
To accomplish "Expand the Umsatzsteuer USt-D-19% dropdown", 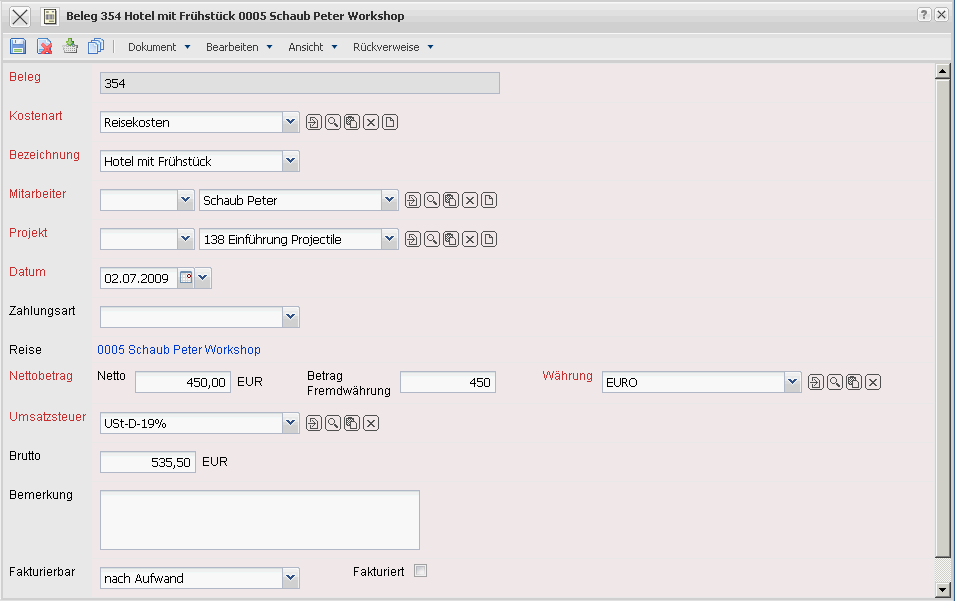I will (291, 423).
